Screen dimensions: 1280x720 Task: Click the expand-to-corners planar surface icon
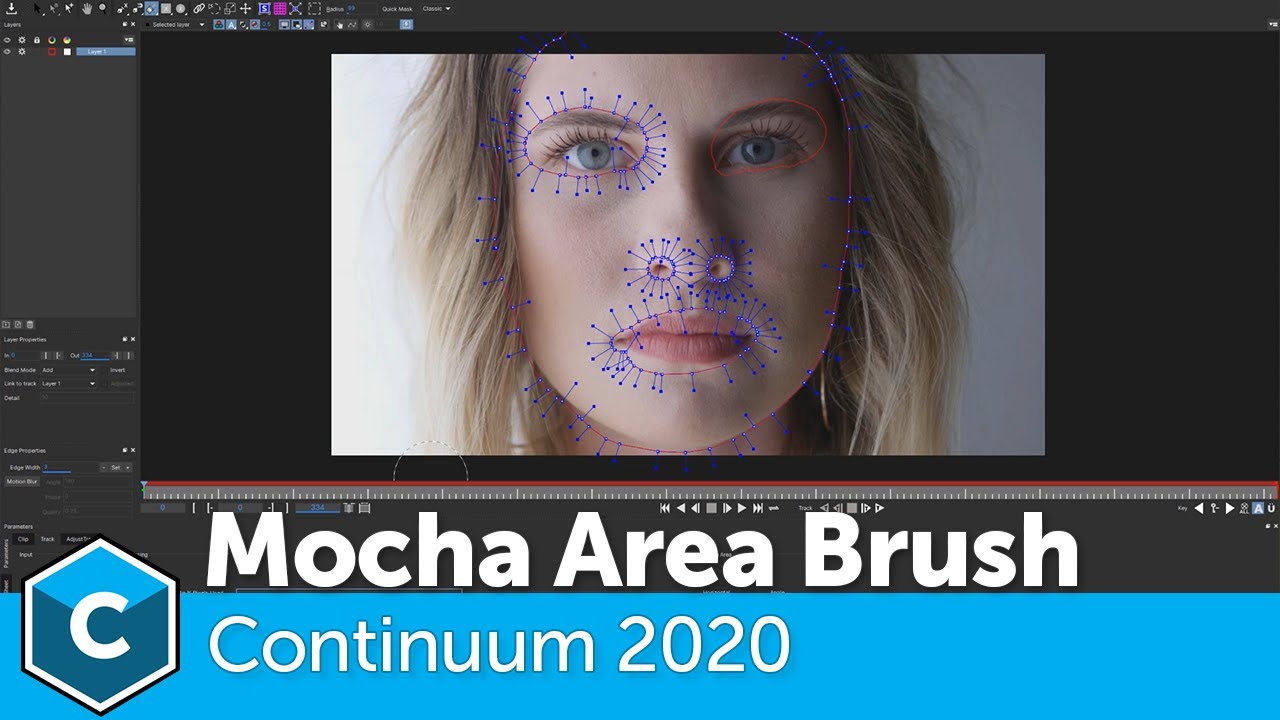pyautogui.click(x=296, y=8)
